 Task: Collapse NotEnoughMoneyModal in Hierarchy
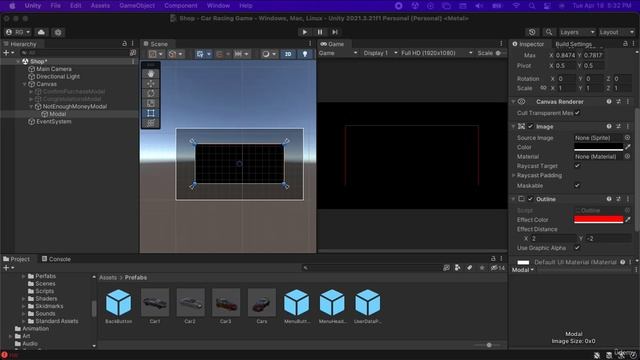click(x=31, y=107)
